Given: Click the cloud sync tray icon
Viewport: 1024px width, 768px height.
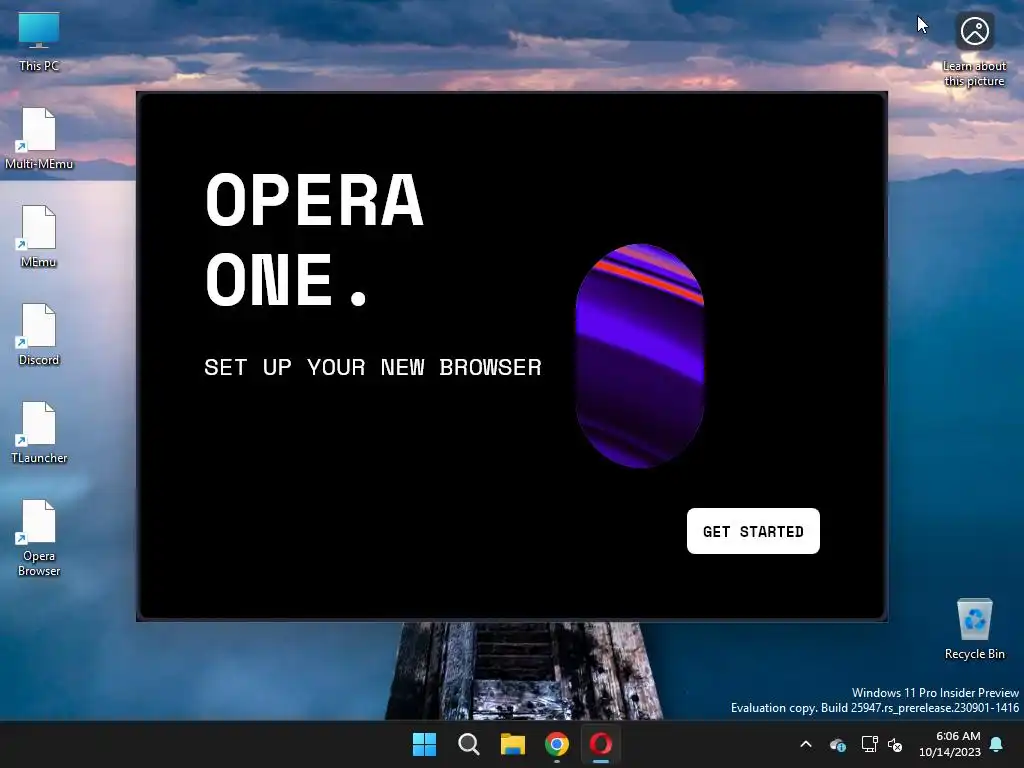Looking at the screenshot, I should [838, 744].
